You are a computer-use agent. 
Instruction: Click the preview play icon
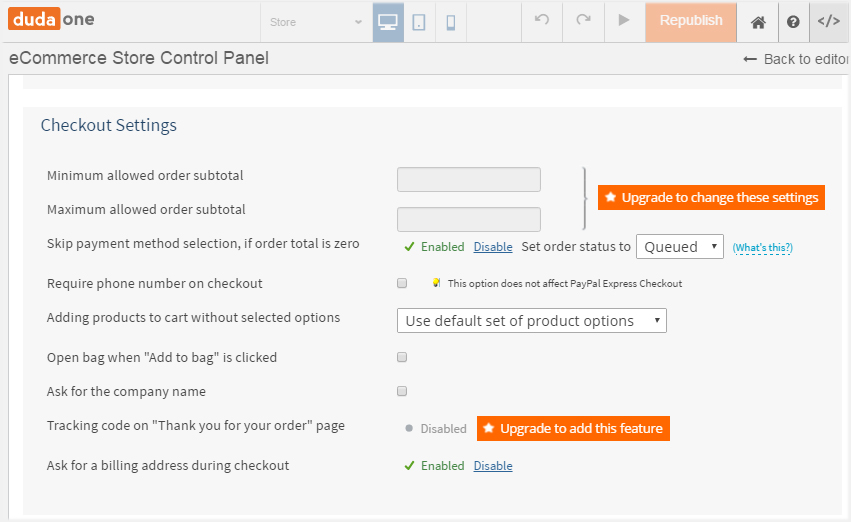pyautogui.click(x=624, y=21)
